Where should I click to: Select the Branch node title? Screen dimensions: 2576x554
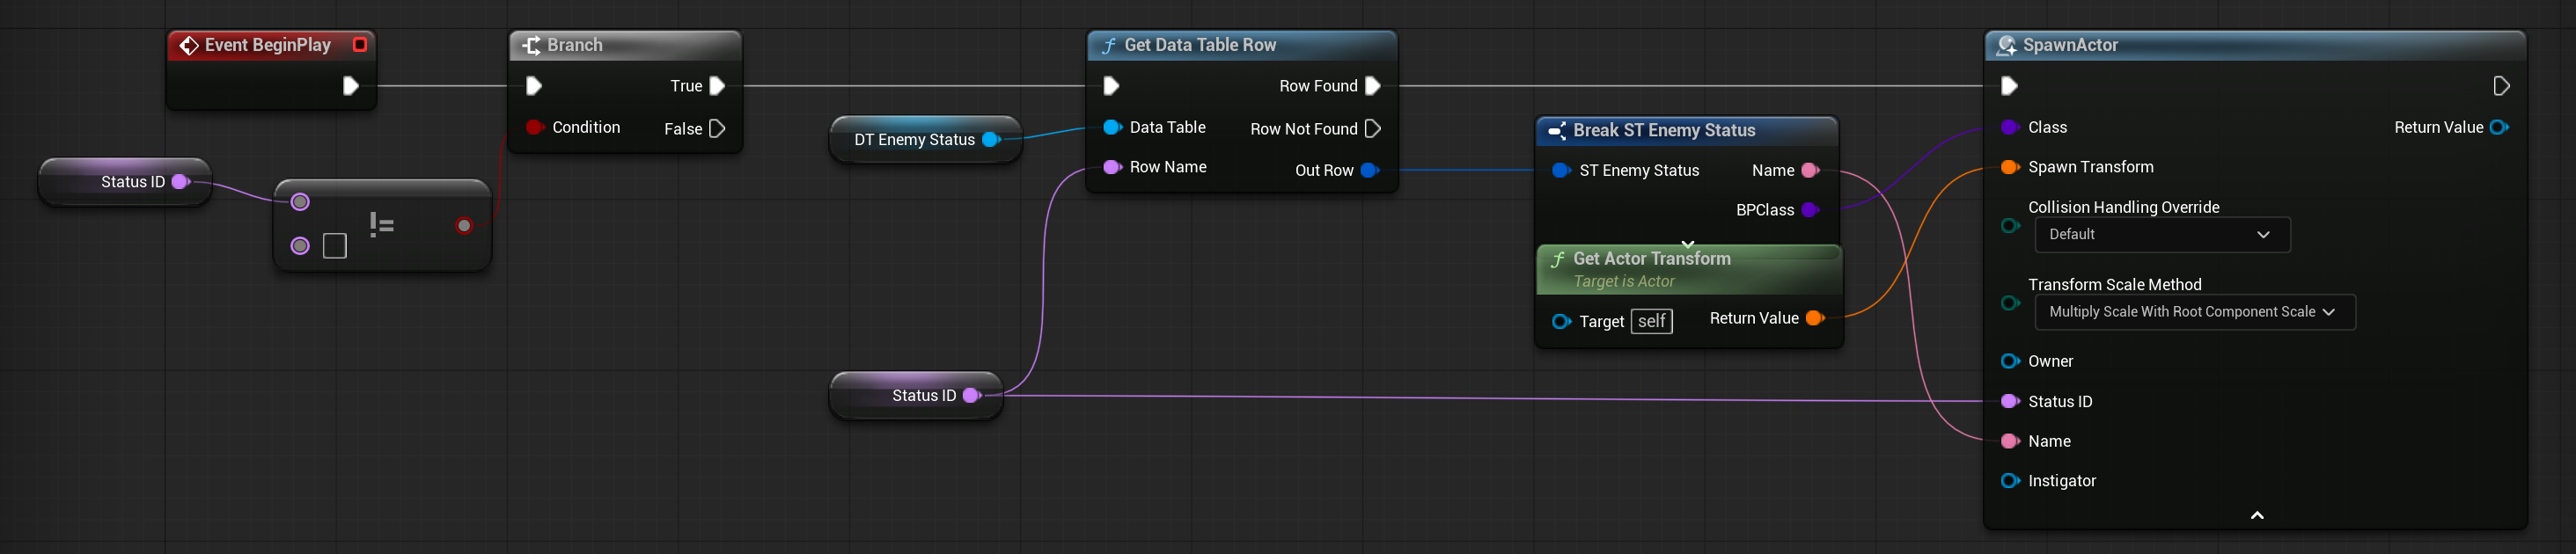tap(575, 45)
